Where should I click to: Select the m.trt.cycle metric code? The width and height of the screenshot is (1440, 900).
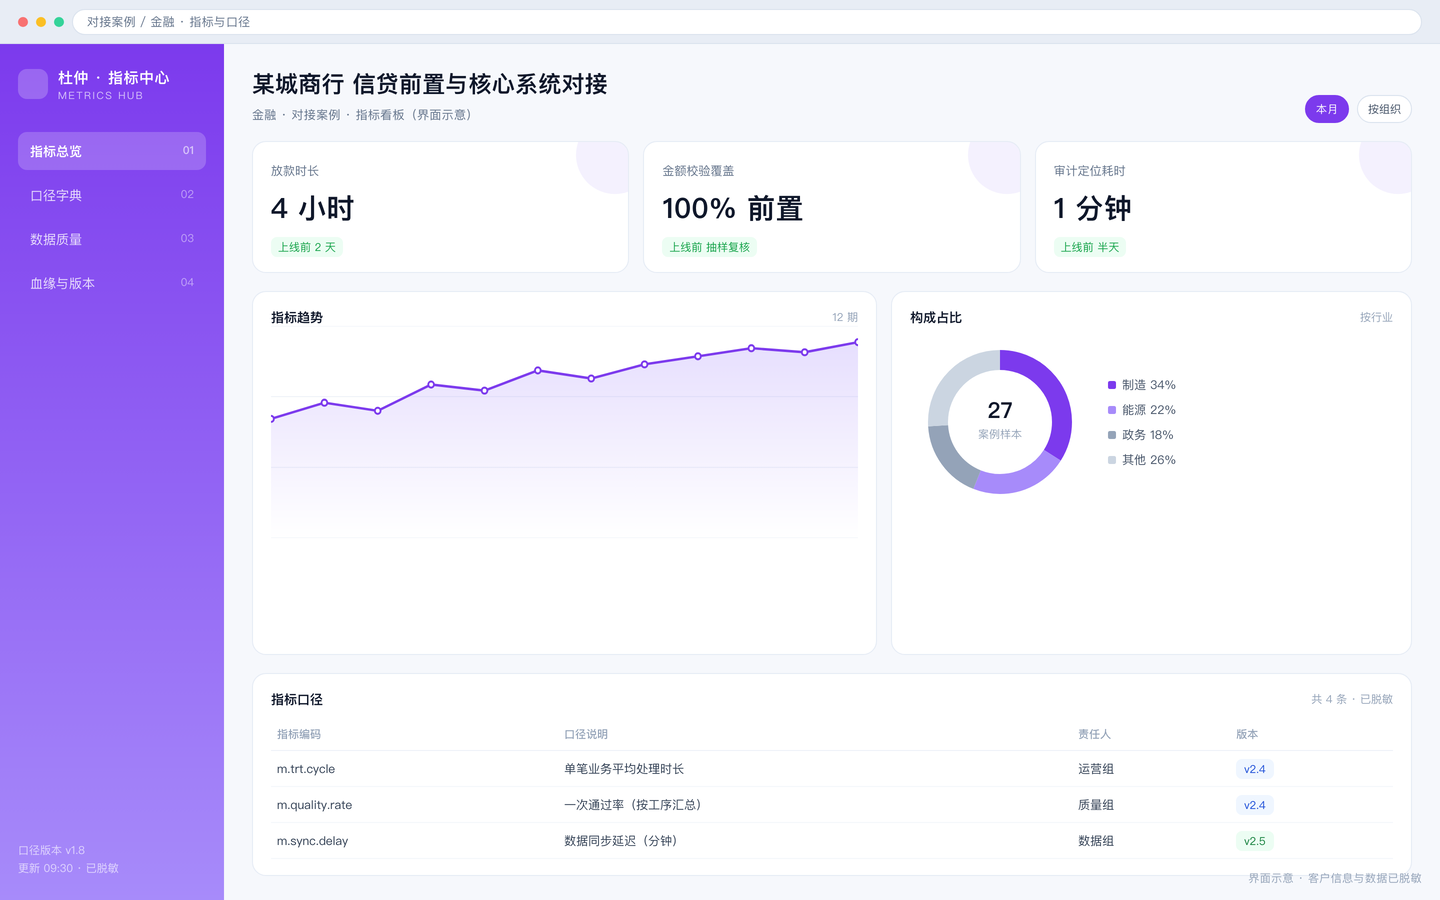tap(306, 769)
